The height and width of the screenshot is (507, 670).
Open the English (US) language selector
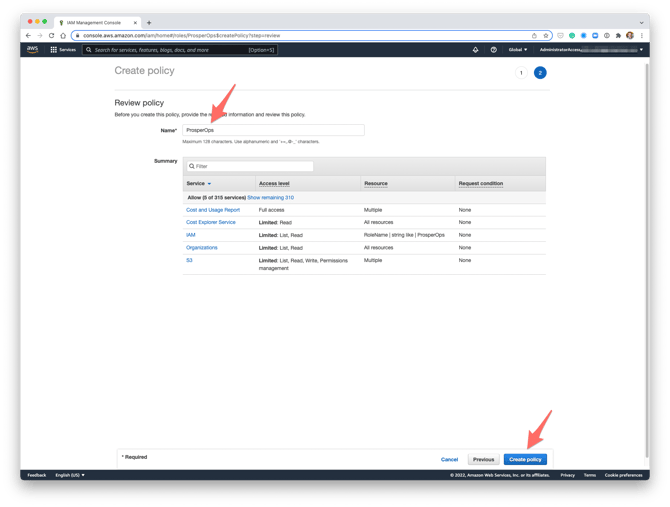(70, 475)
